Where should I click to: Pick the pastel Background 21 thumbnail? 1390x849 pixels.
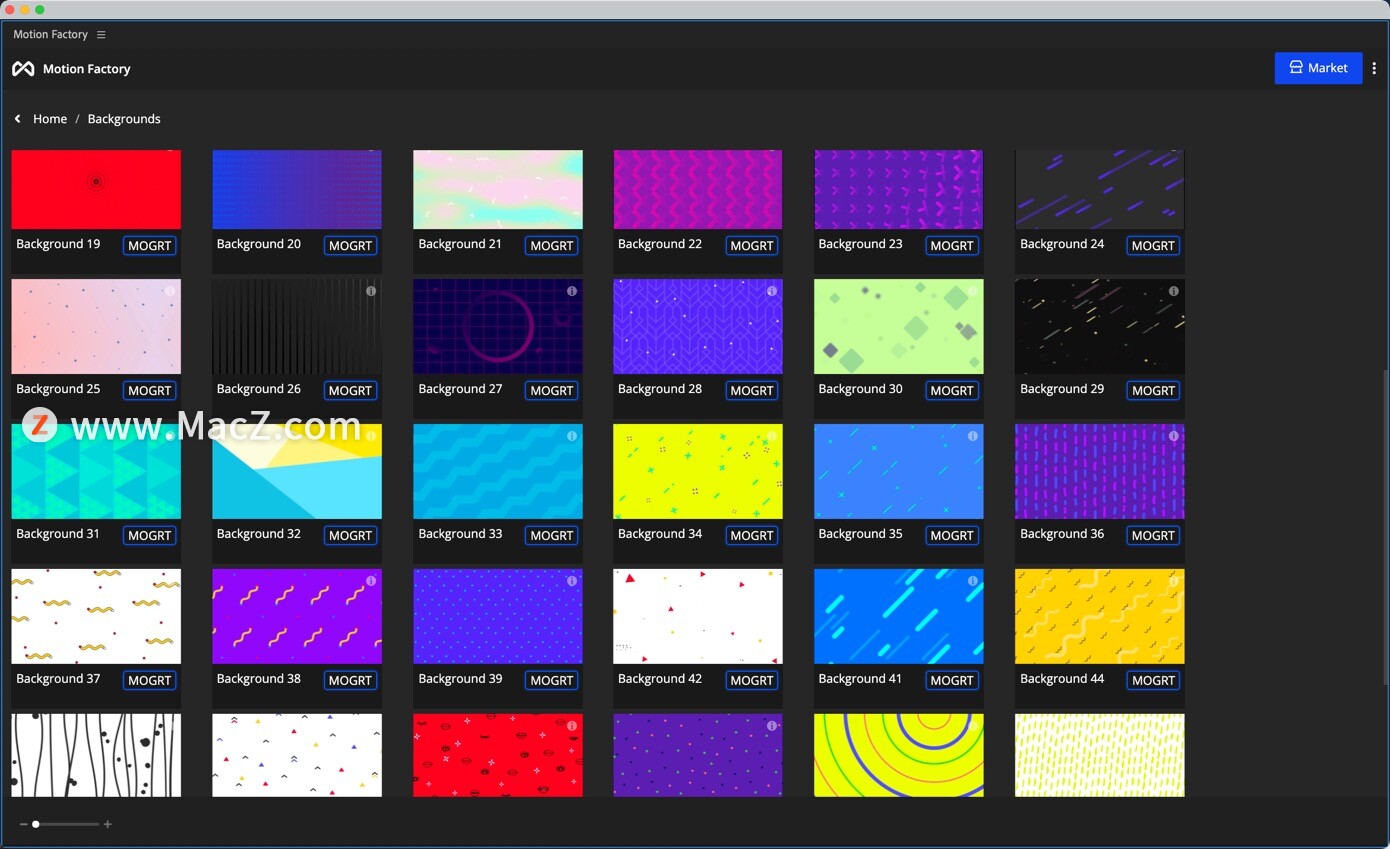coord(498,190)
